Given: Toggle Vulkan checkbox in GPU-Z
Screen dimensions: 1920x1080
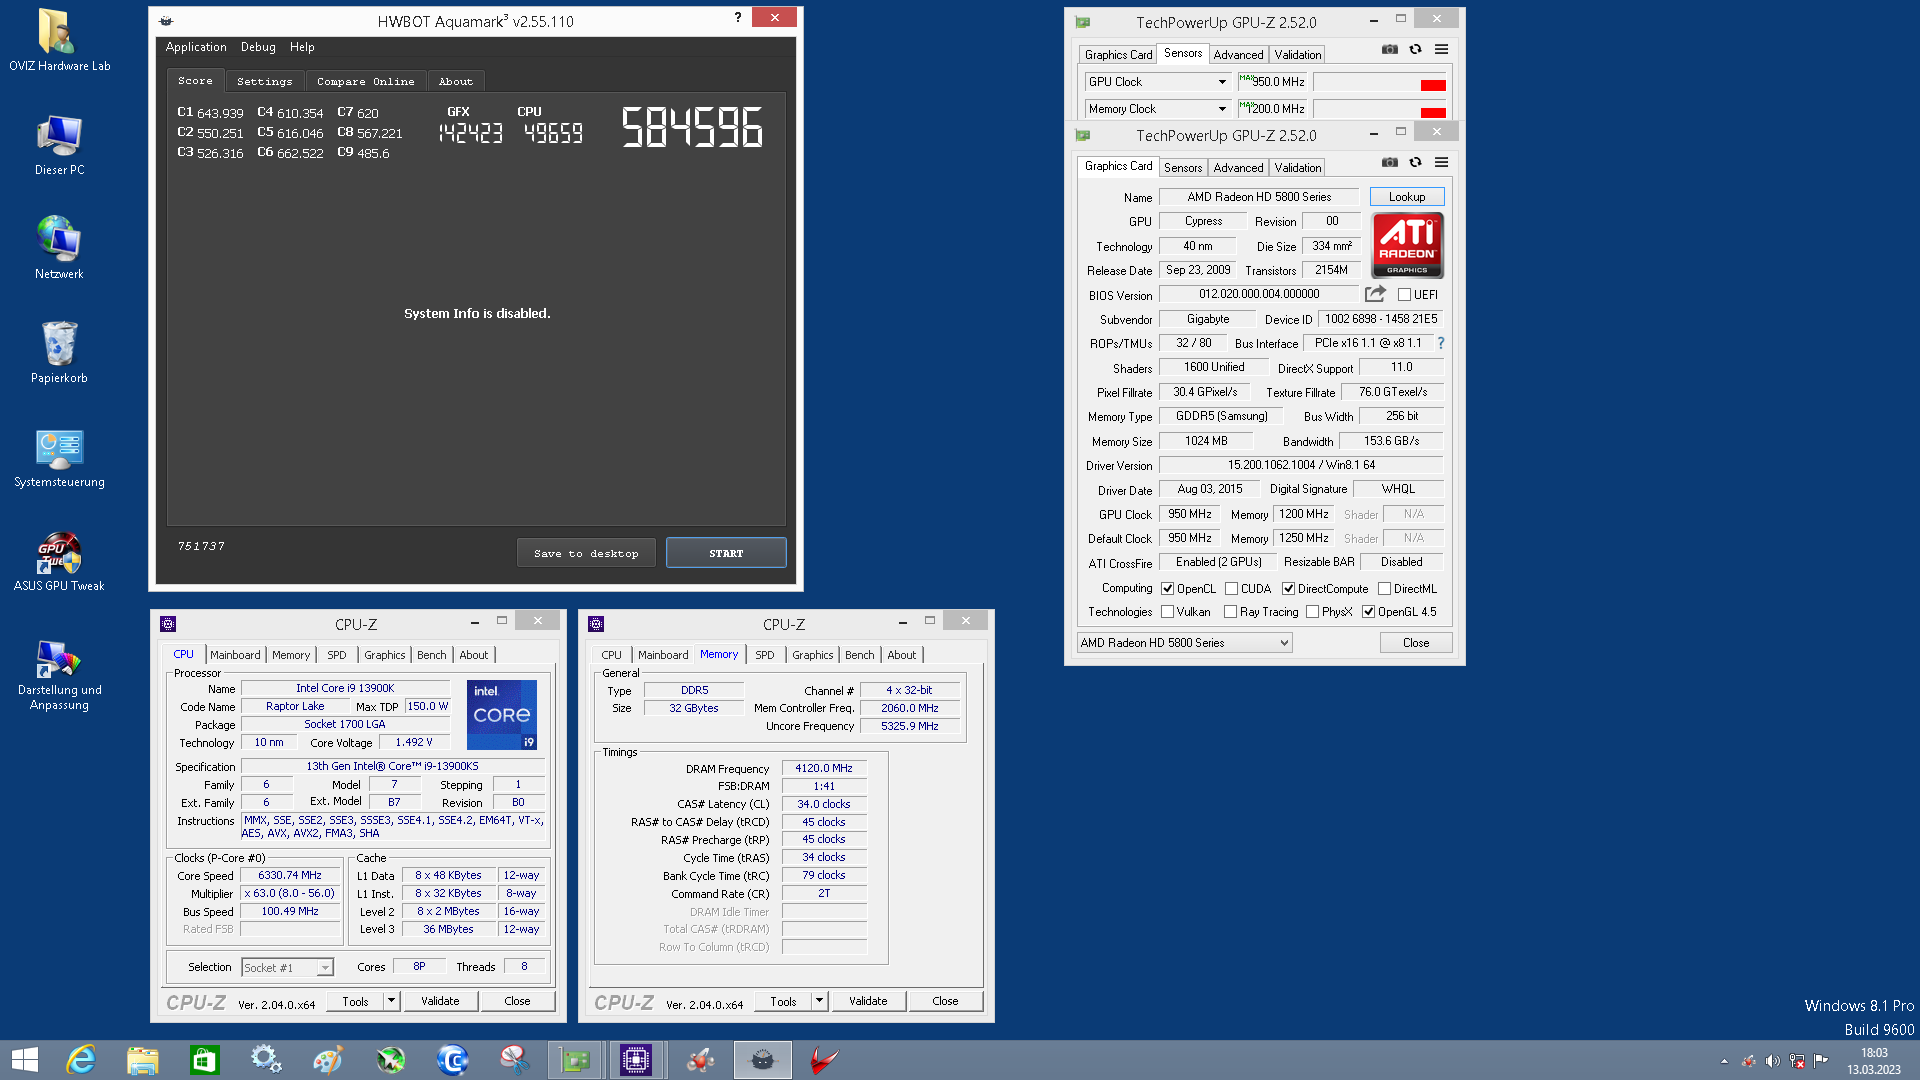Looking at the screenshot, I should (x=1167, y=612).
